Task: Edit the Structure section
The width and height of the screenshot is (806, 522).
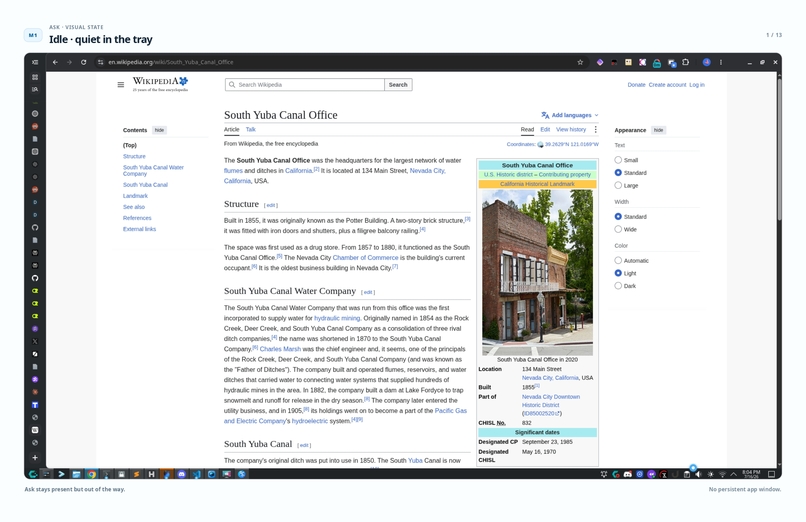Action: (271, 205)
